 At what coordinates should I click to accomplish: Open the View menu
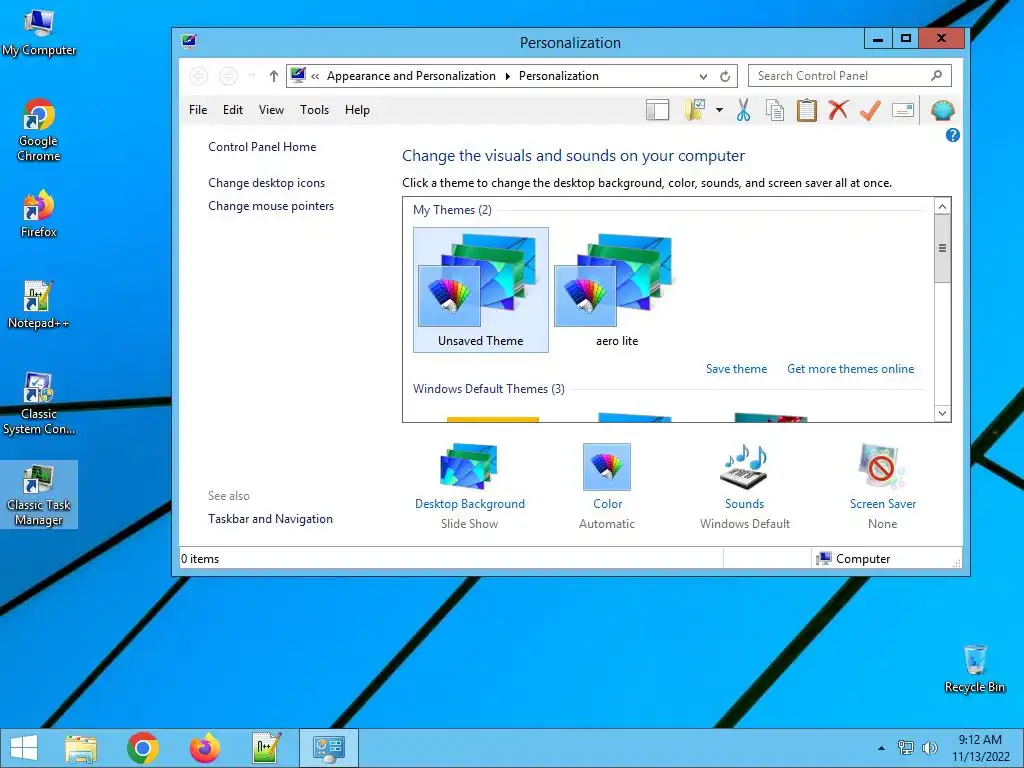pyautogui.click(x=271, y=110)
